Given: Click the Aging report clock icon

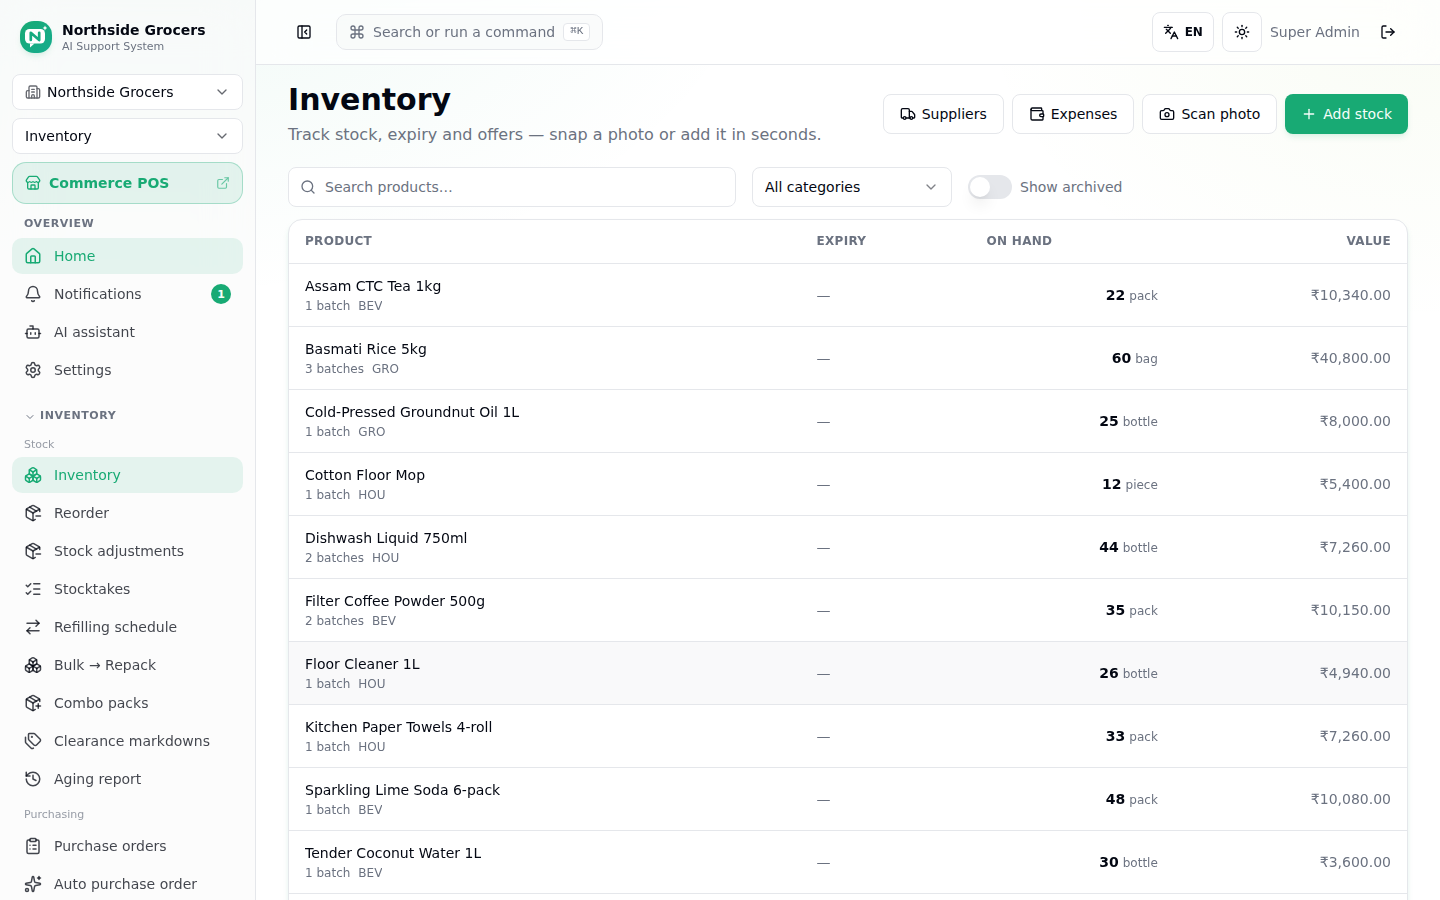Looking at the screenshot, I should point(33,779).
